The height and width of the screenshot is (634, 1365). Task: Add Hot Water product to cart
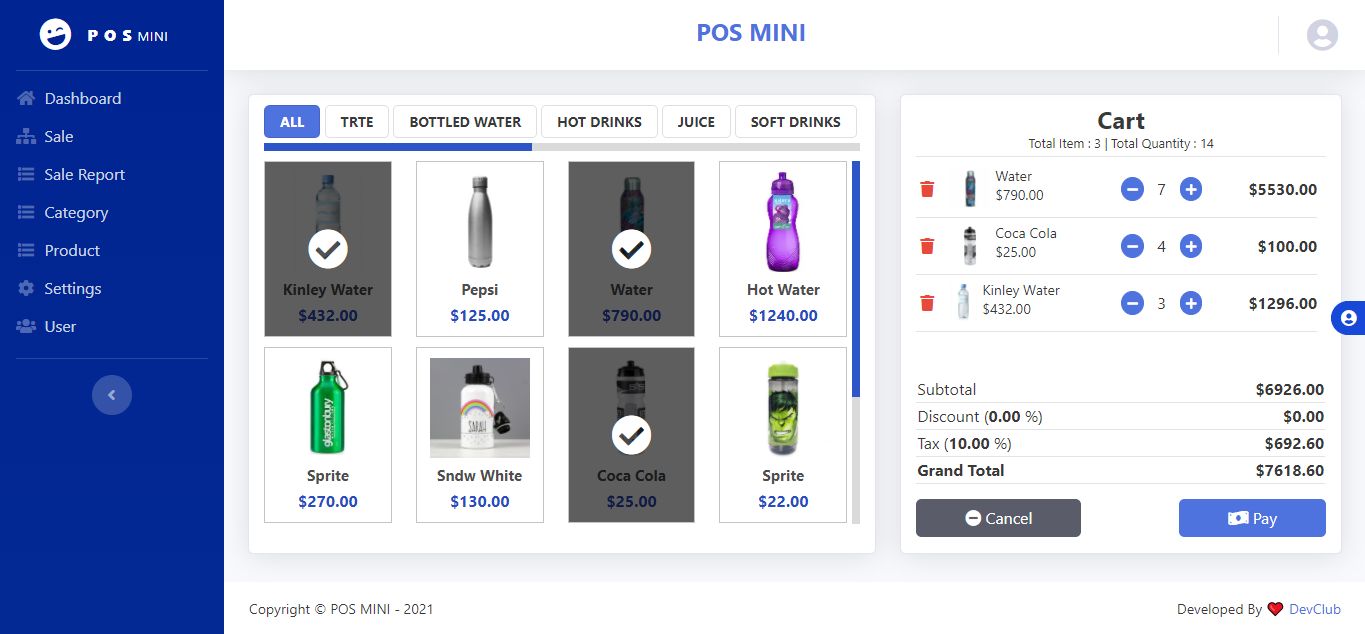(x=783, y=249)
